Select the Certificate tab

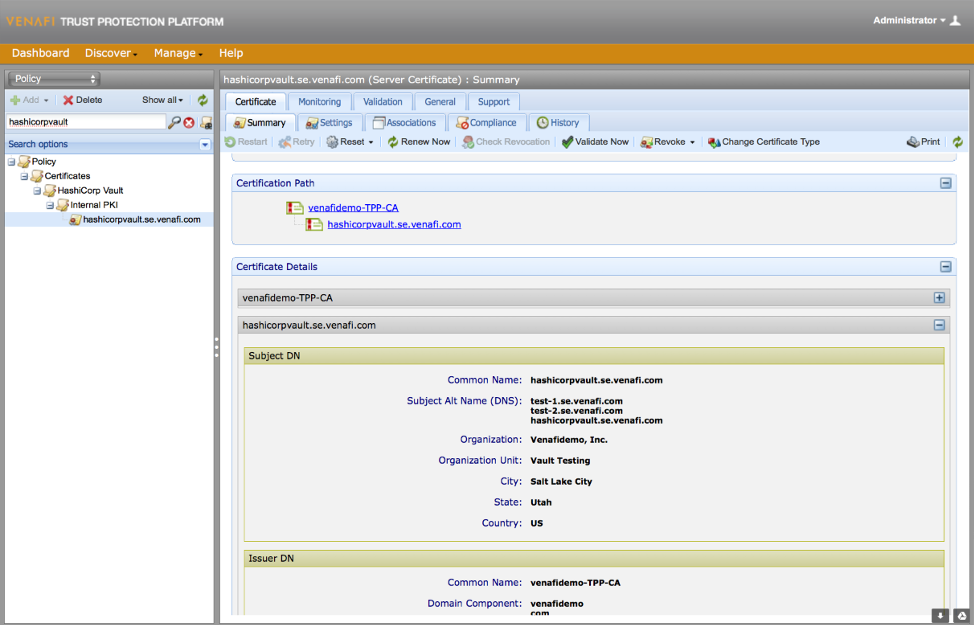coord(255,101)
